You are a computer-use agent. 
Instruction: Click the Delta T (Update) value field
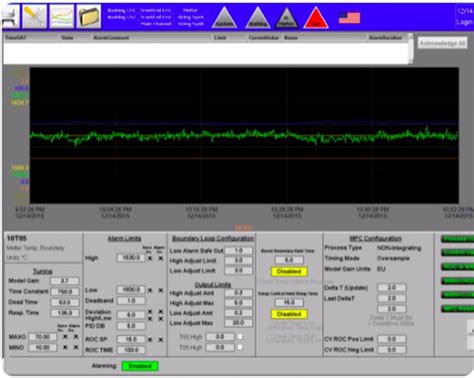pyautogui.click(x=392, y=287)
